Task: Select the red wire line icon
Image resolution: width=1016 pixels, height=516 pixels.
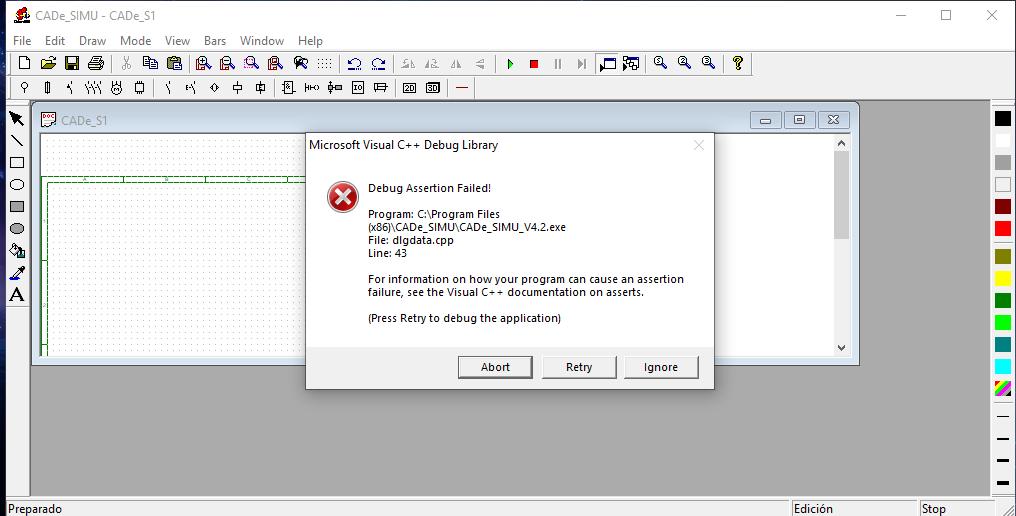Action: point(462,88)
